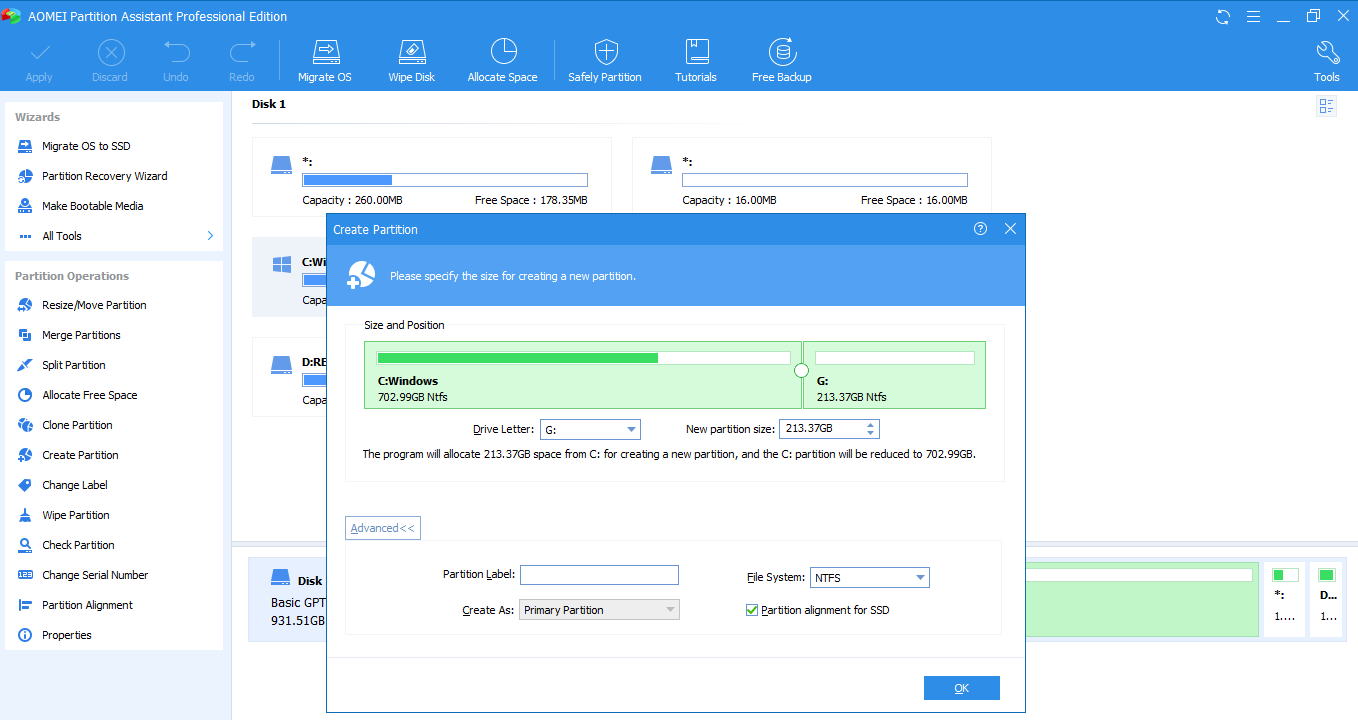Collapse the Advanced options section
This screenshot has height=720, width=1358.
point(383,528)
